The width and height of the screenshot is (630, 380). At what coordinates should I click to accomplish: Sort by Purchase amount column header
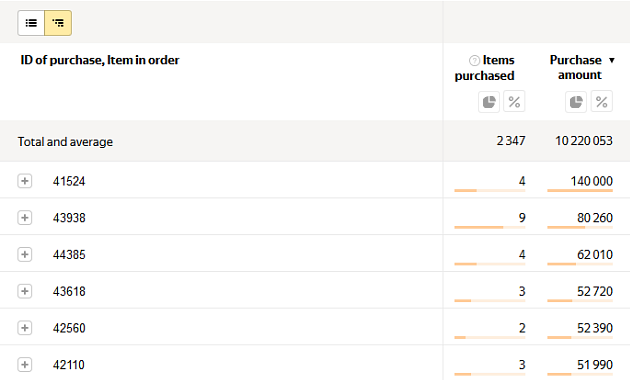[576, 67]
